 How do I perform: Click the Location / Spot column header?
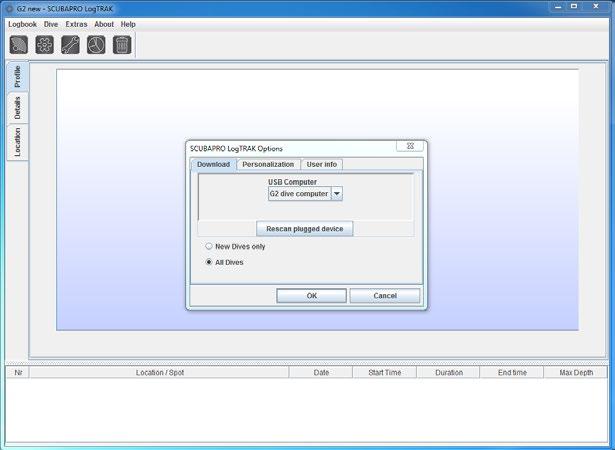click(x=160, y=372)
